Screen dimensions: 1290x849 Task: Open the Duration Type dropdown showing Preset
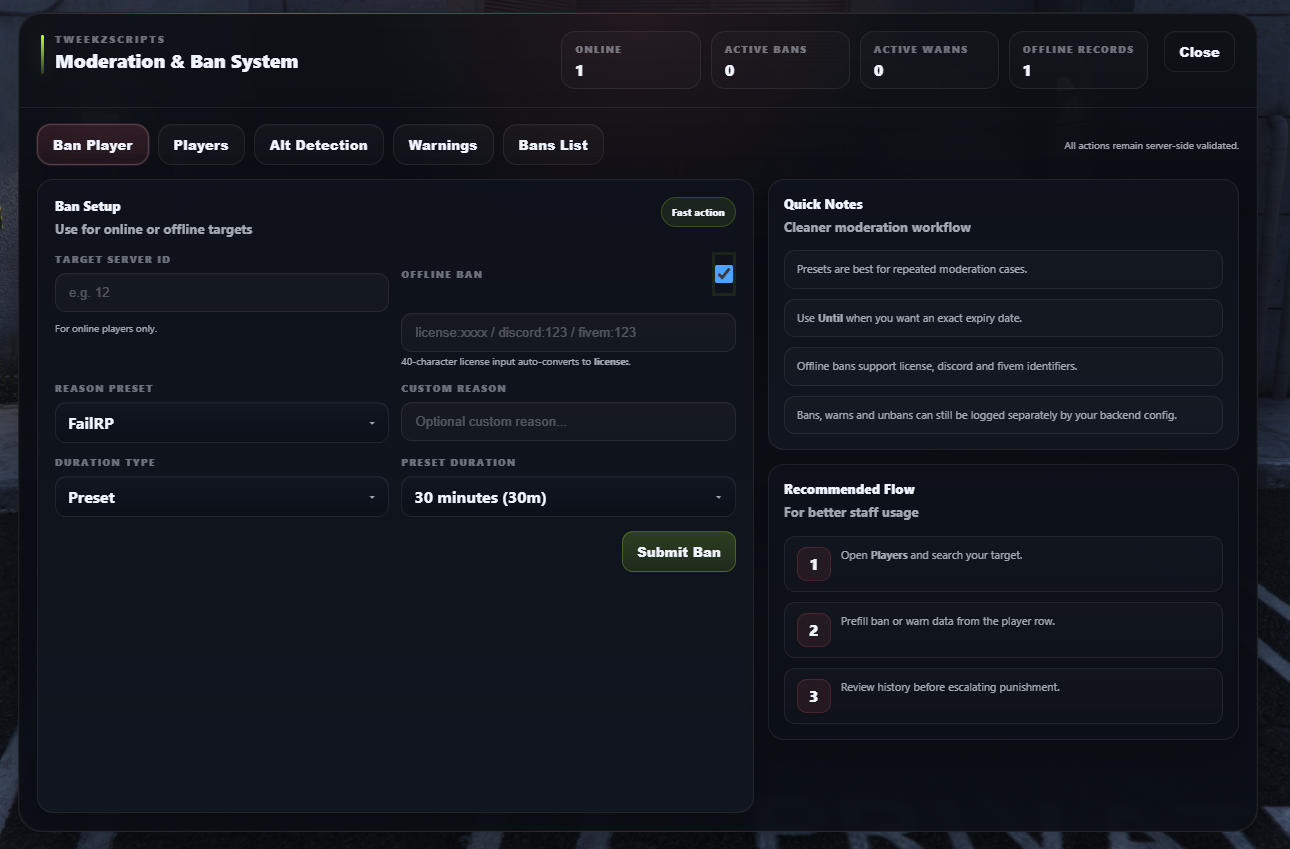(221, 497)
